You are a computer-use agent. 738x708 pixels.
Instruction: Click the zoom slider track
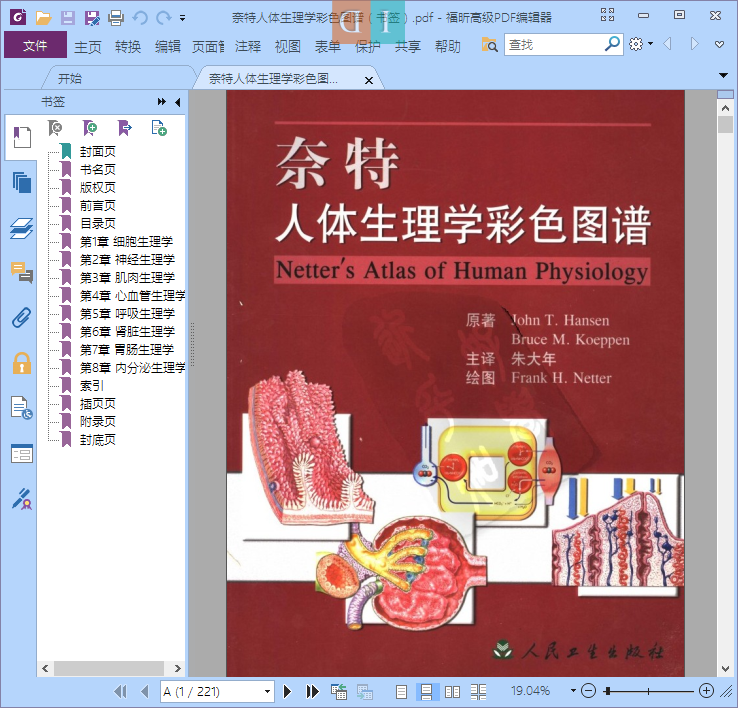coord(648,691)
